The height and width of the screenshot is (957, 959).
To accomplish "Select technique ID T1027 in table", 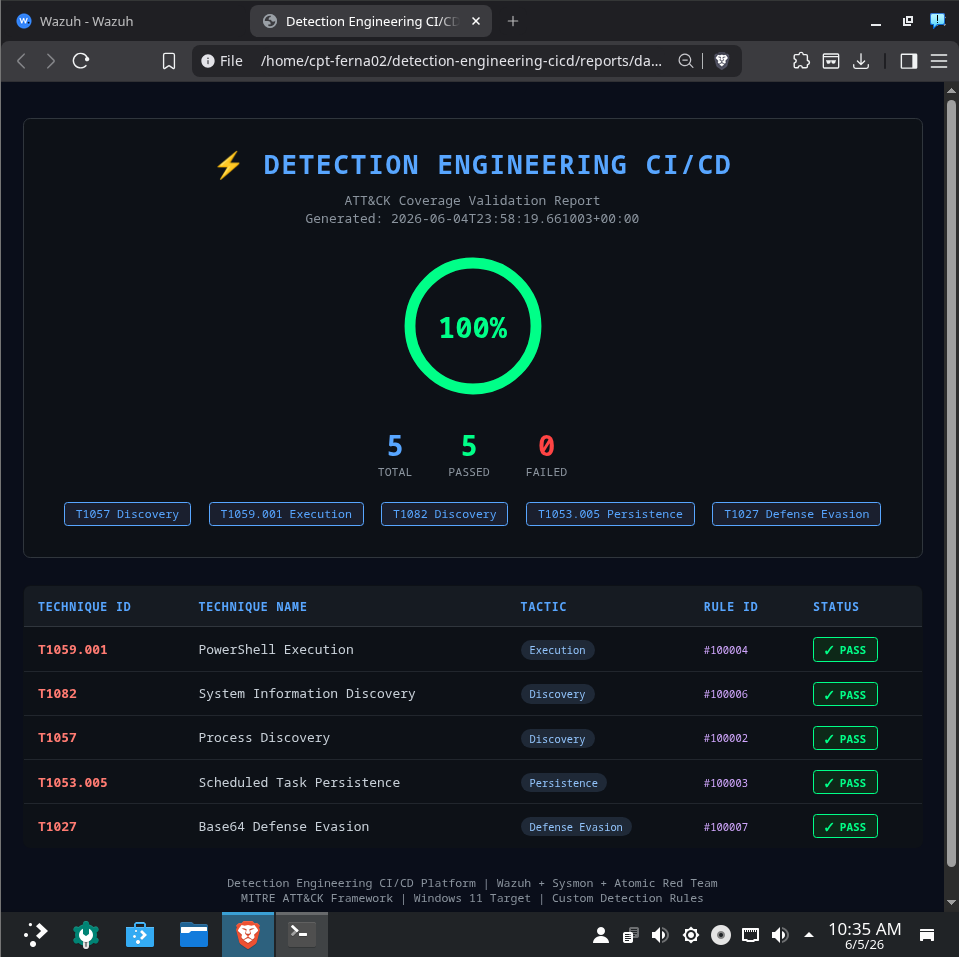I will pos(57,826).
